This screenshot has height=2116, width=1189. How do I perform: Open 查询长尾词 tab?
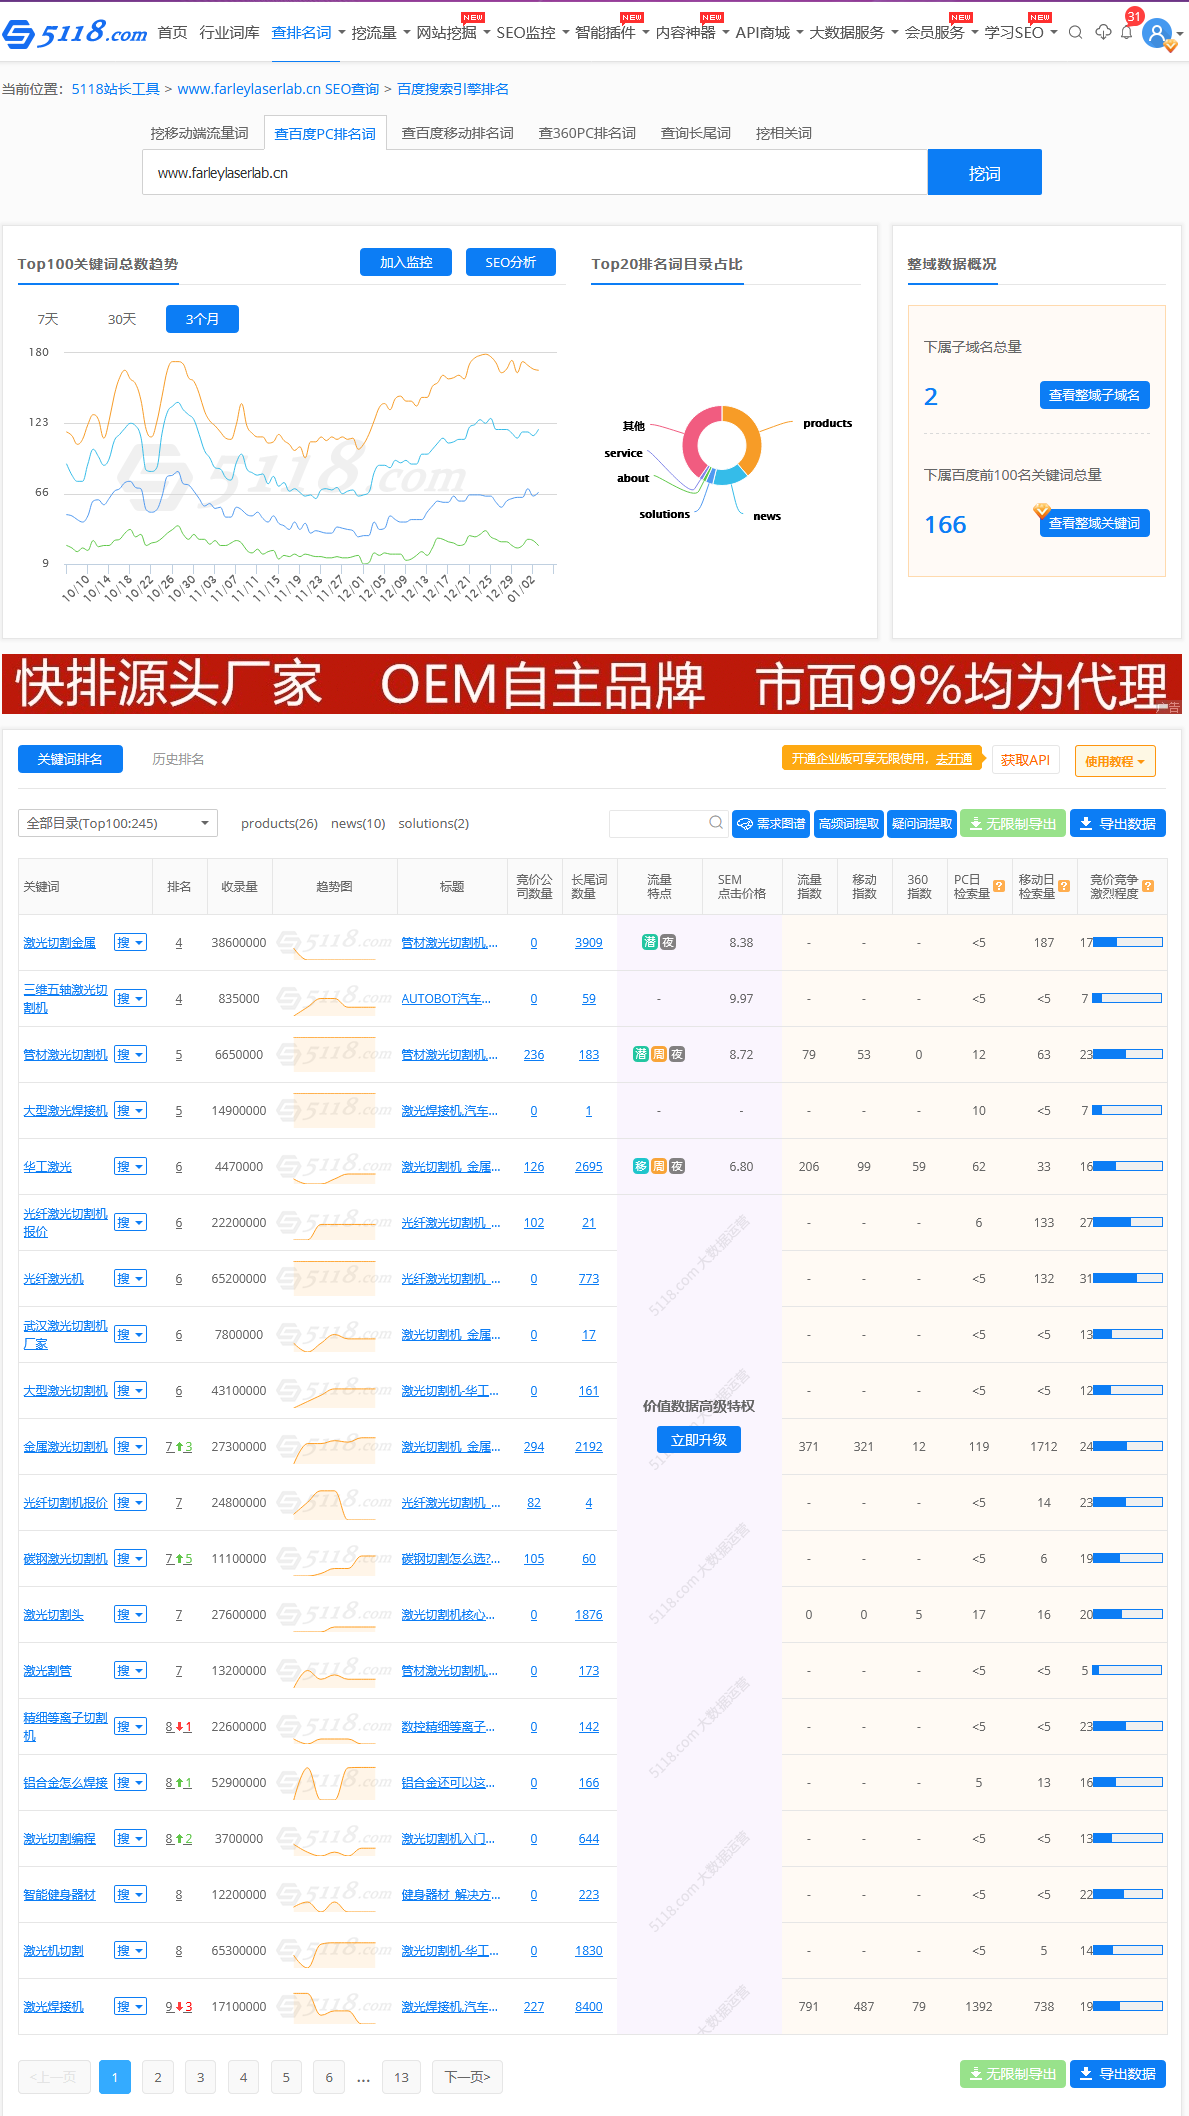(x=695, y=133)
